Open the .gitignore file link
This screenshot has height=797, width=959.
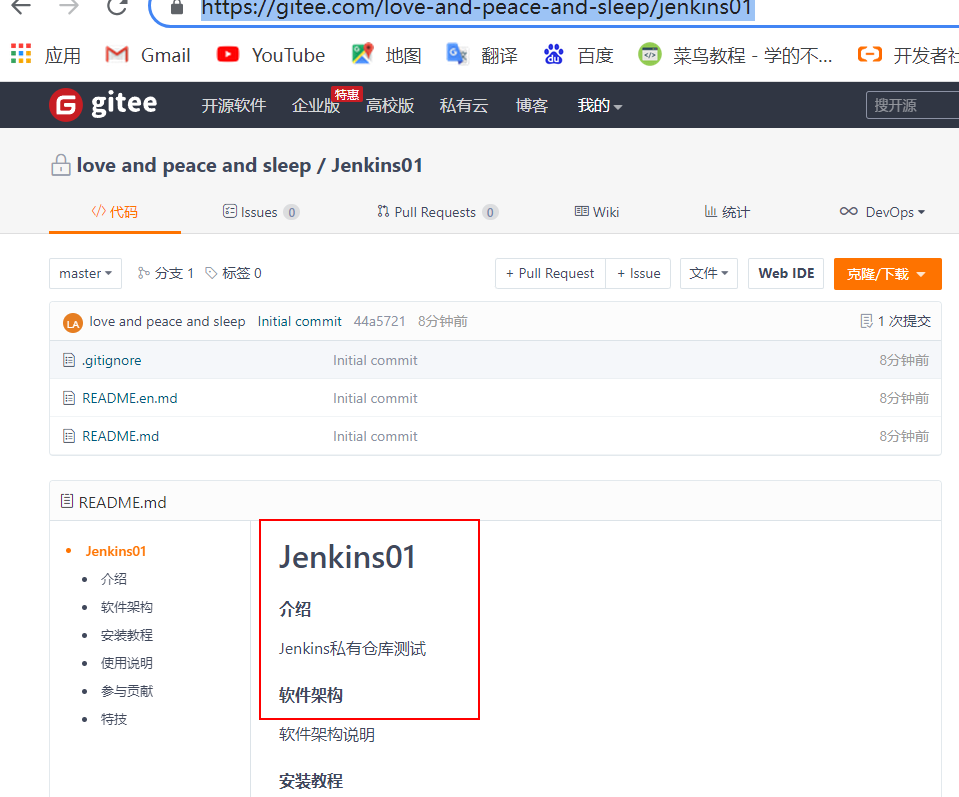coord(113,360)
